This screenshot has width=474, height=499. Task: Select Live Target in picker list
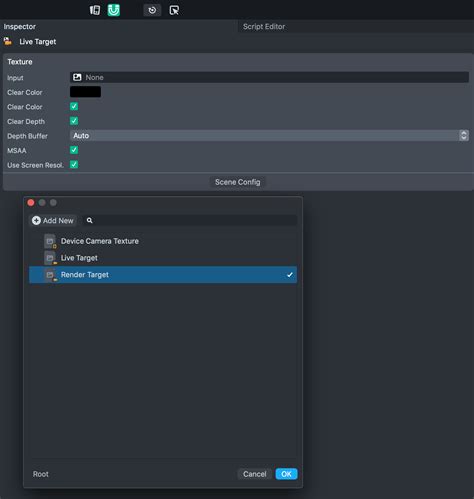pyautogui.click(x=163, y=258)
